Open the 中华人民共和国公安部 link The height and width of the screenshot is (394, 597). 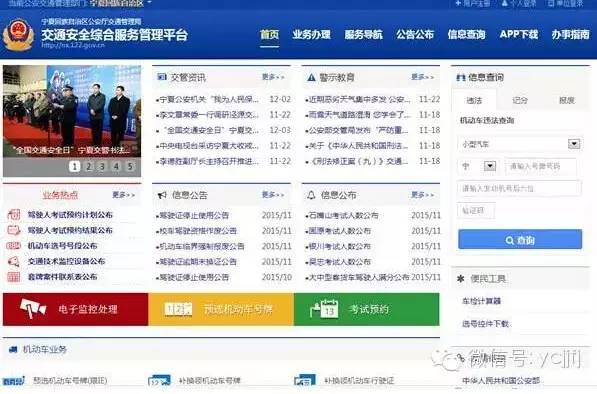[x=501, y=380]
